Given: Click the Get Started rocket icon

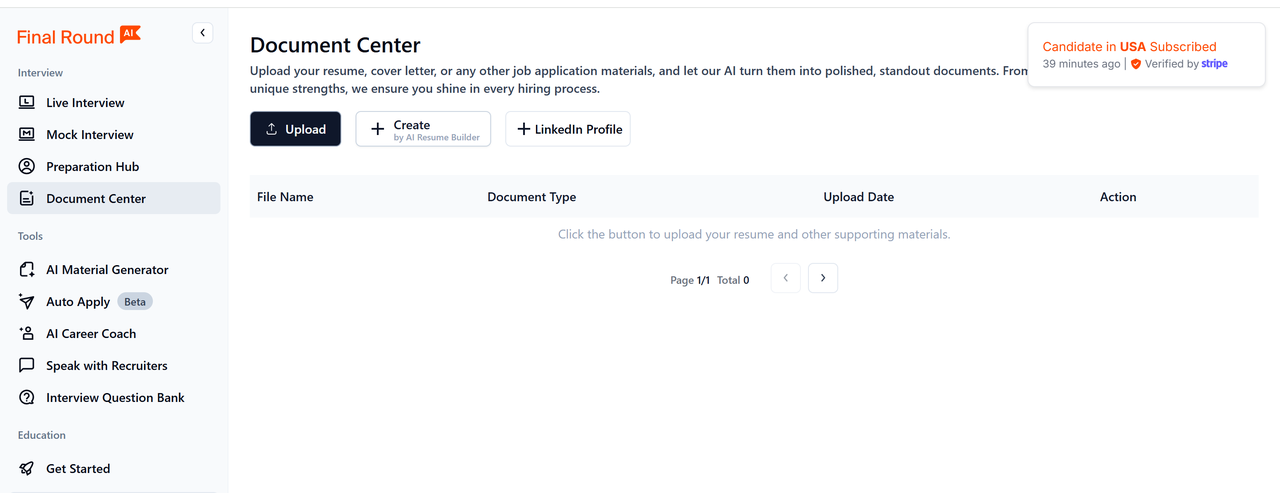Looking at the screenshot, I should pyautogui.click(x=27, y=469).
